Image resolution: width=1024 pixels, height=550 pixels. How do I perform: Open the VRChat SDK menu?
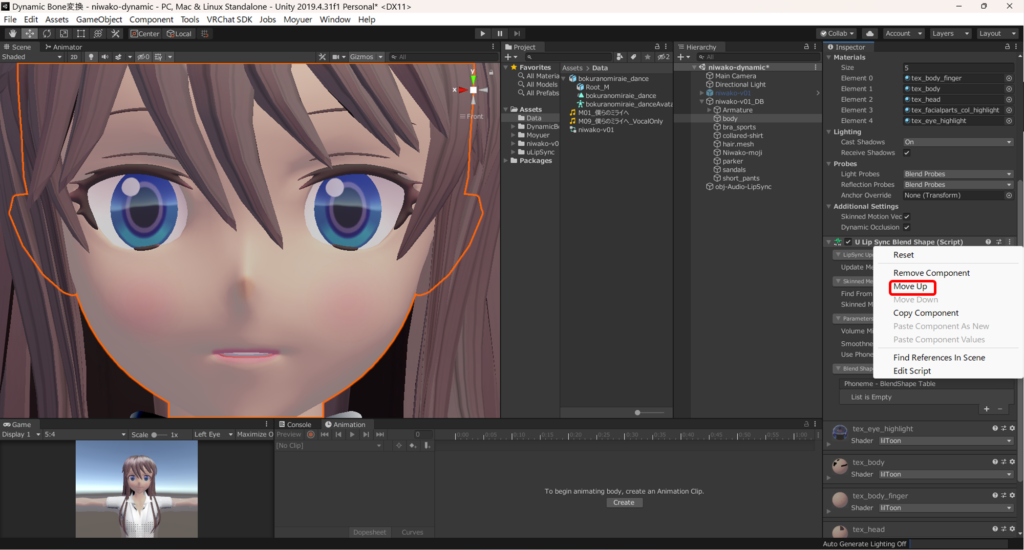(x=228, y=19)
